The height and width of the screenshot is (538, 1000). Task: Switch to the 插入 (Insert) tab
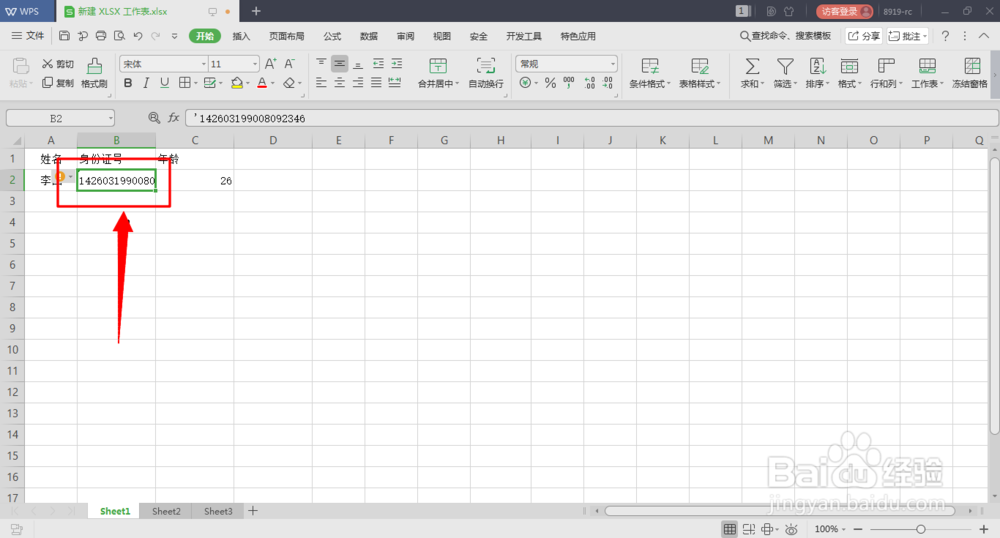point(241,36)
